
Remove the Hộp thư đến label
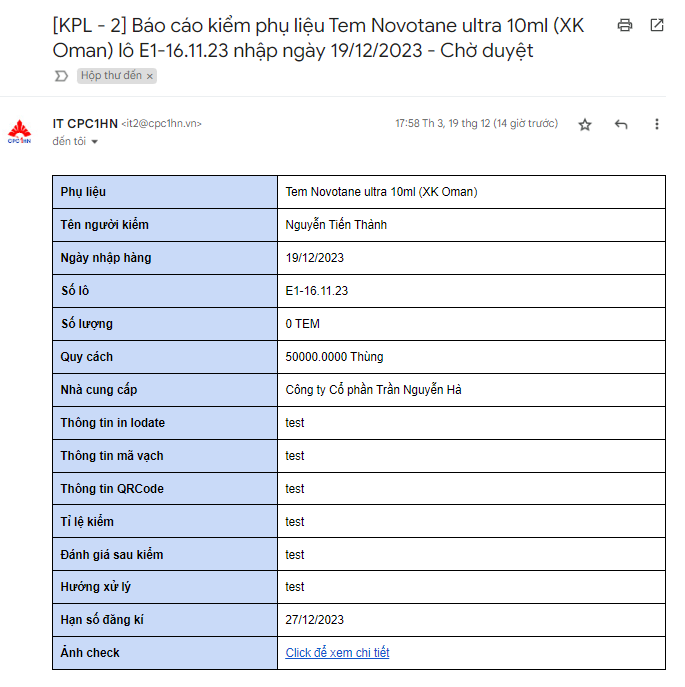(x=150, y=76)
